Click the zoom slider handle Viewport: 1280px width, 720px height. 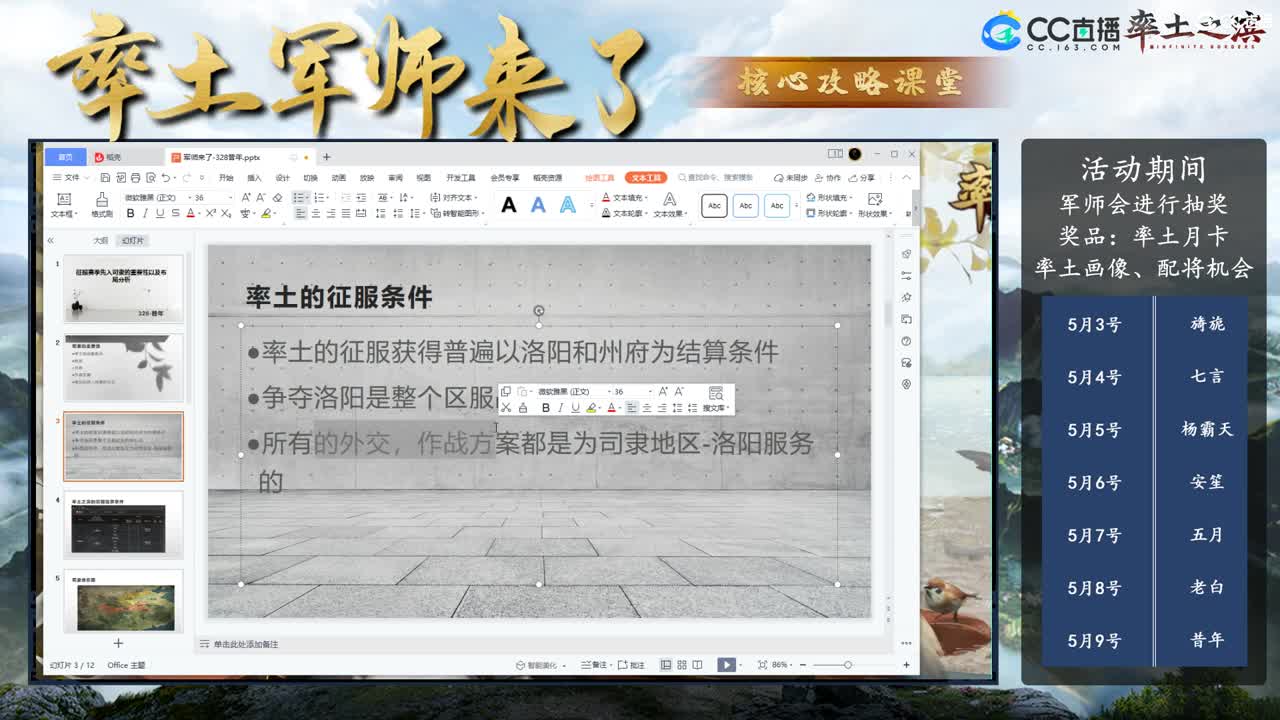coord(848,665)
